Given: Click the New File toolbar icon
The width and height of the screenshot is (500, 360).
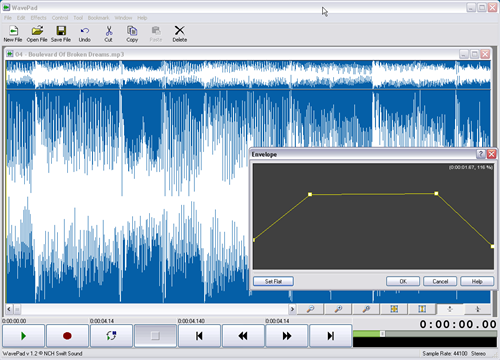Looking at the screenshot, I should 13,34.
